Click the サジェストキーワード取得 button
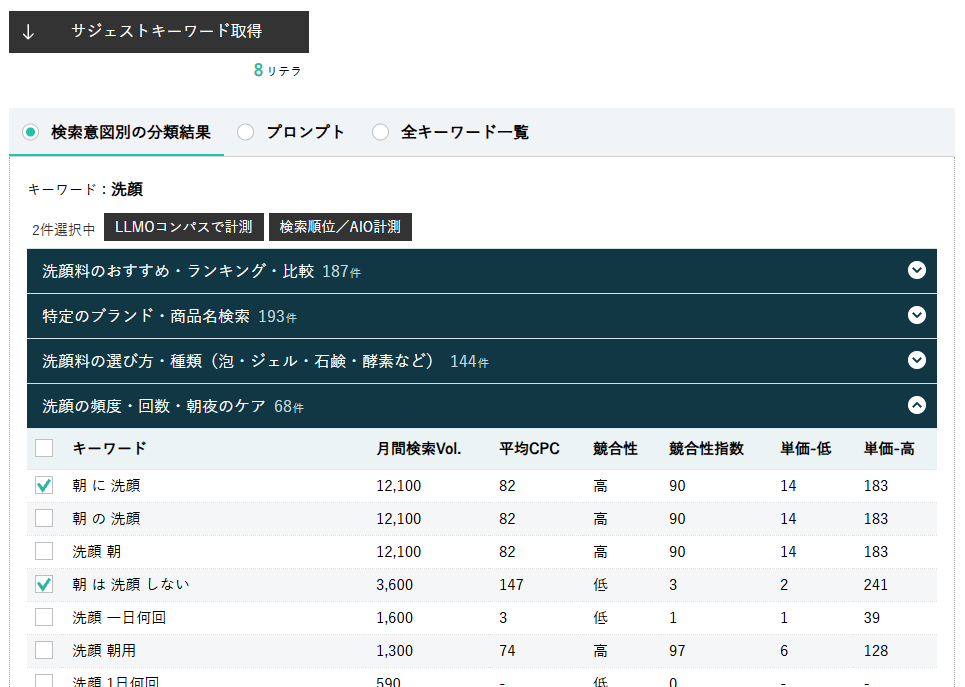 (159, 31)
